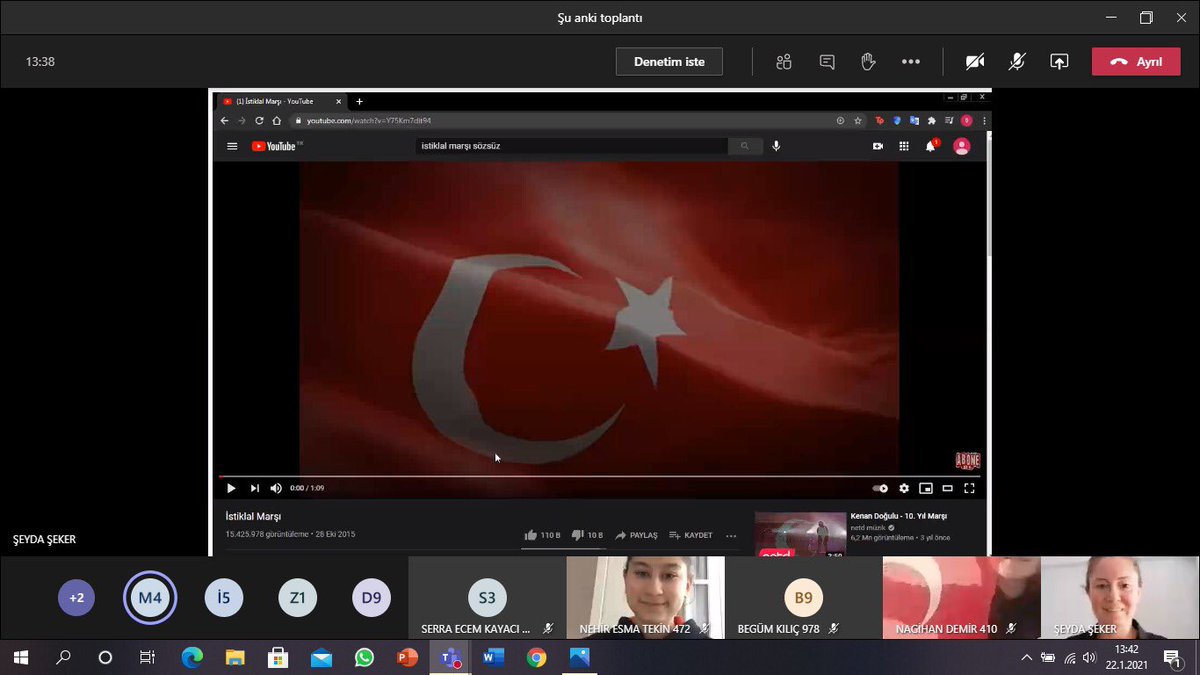
Task: Mute the YouTube player volume
Action: (276, 488)
